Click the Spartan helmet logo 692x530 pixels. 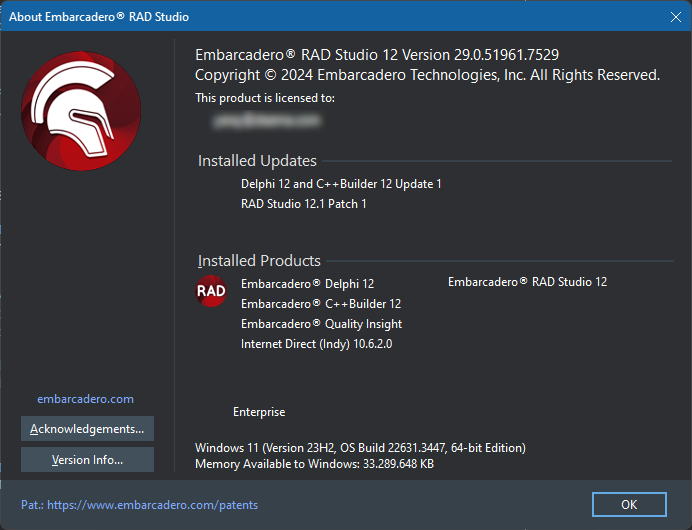[81, 111]
